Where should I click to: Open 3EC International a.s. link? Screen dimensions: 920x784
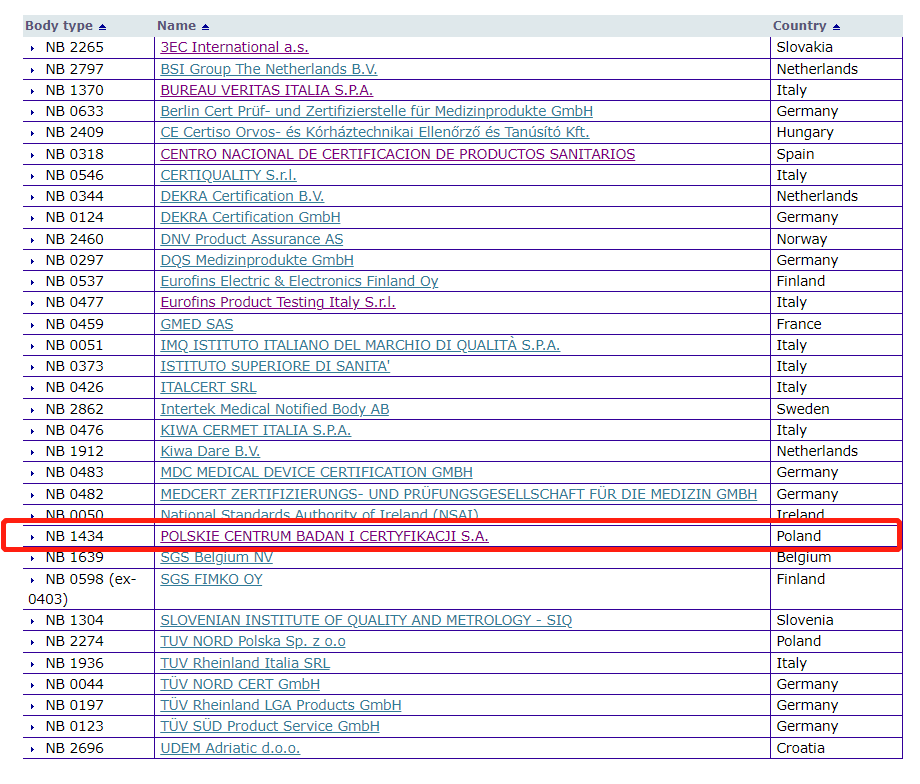234,47
